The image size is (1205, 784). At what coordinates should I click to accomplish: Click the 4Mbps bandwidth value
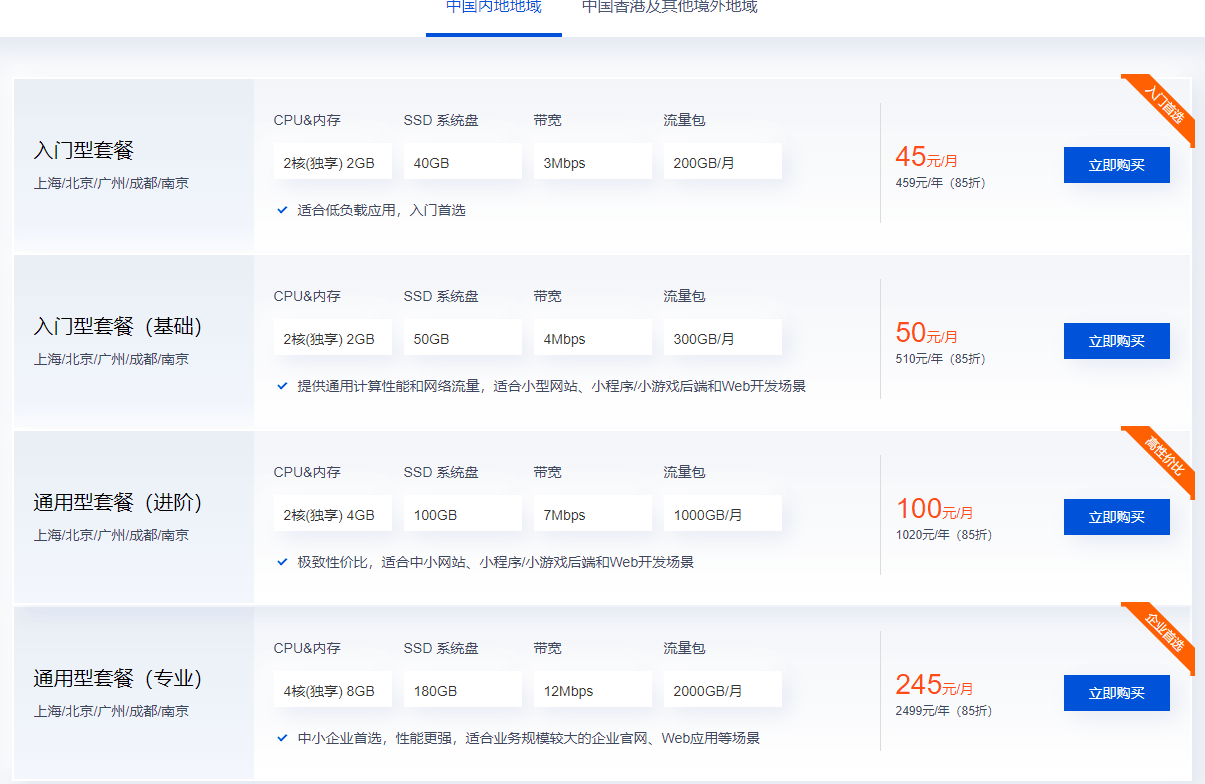[x=592, y=338]
